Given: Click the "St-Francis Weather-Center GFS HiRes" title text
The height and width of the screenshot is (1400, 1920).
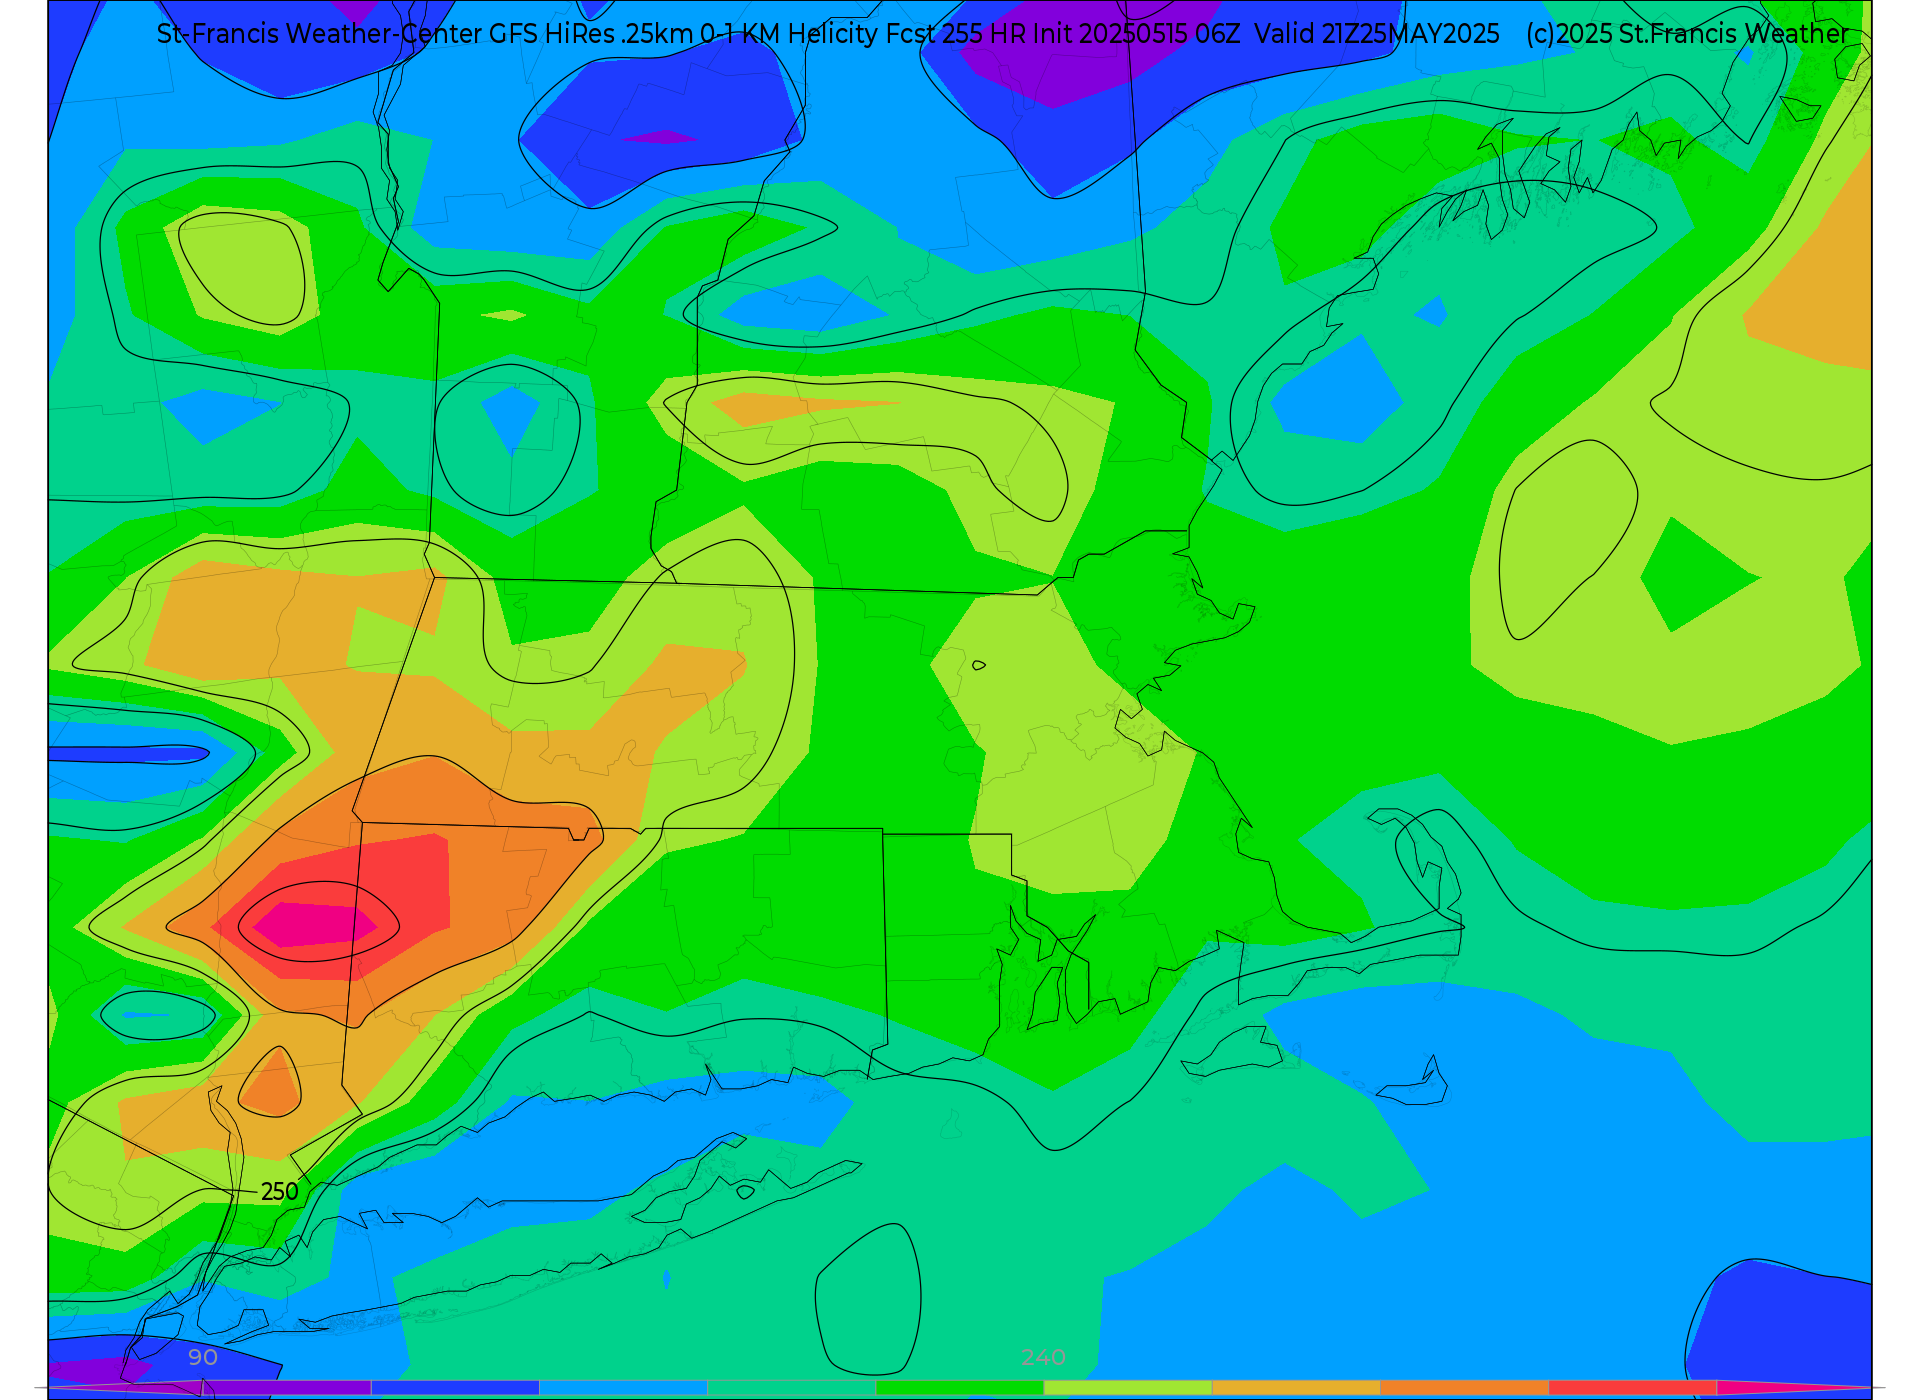Looking at the screenshot, I should click(x=386, y=34).
